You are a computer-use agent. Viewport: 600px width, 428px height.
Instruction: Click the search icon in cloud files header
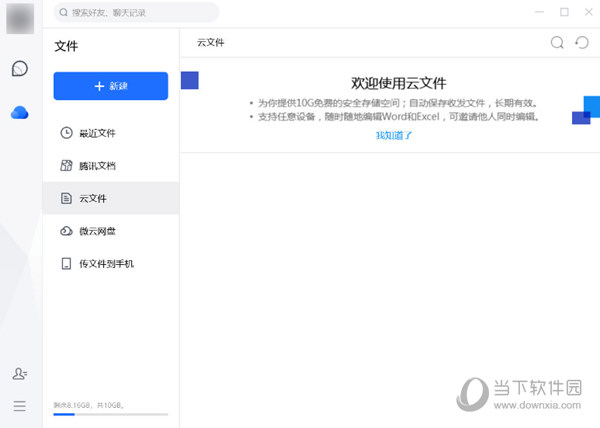pyautogui.click(x=557, y=42)
